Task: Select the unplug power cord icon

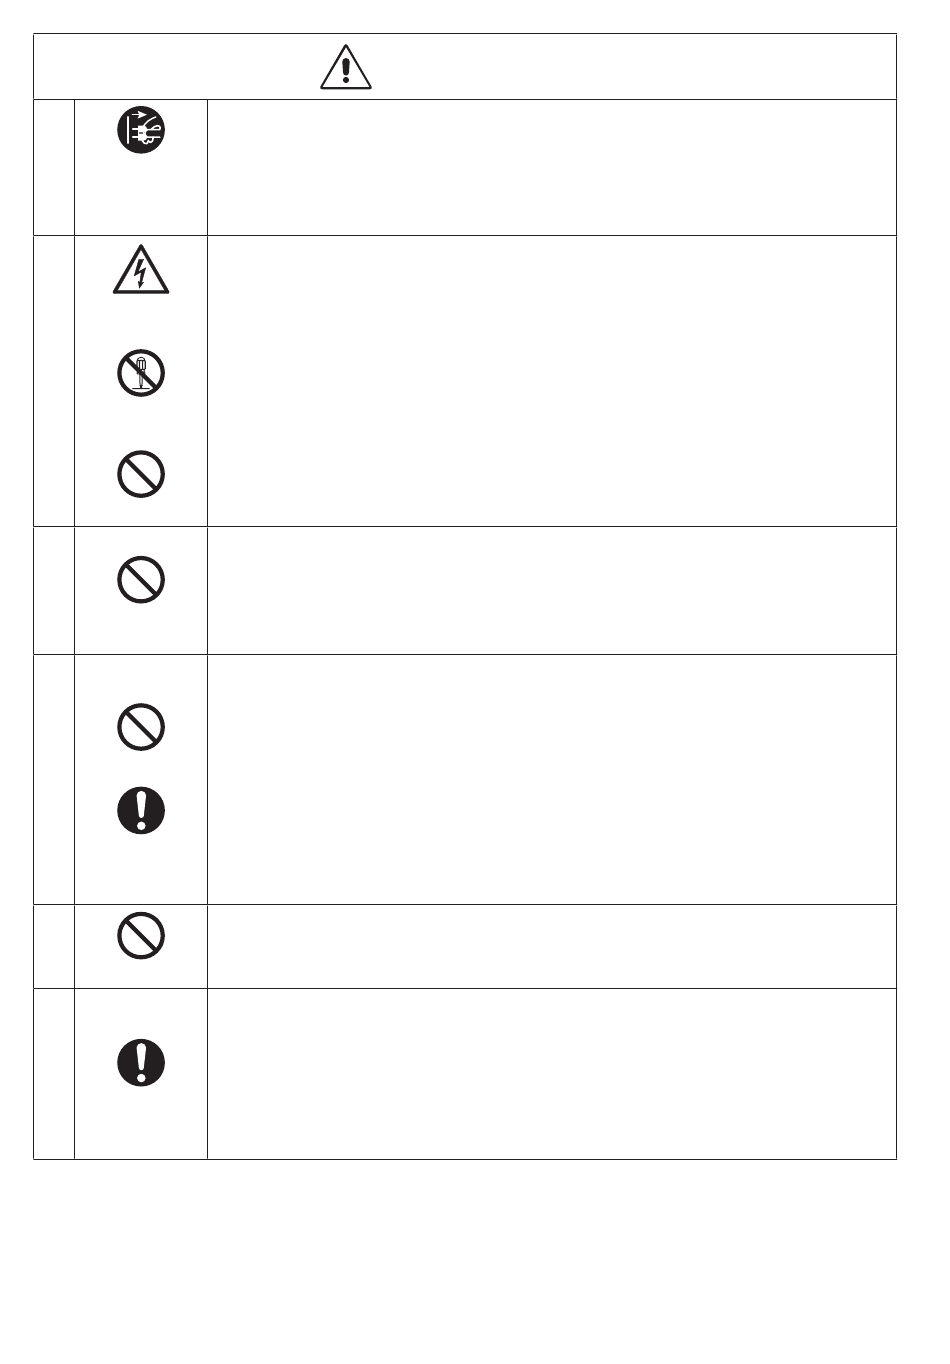Action: click(x=141, y=130)
